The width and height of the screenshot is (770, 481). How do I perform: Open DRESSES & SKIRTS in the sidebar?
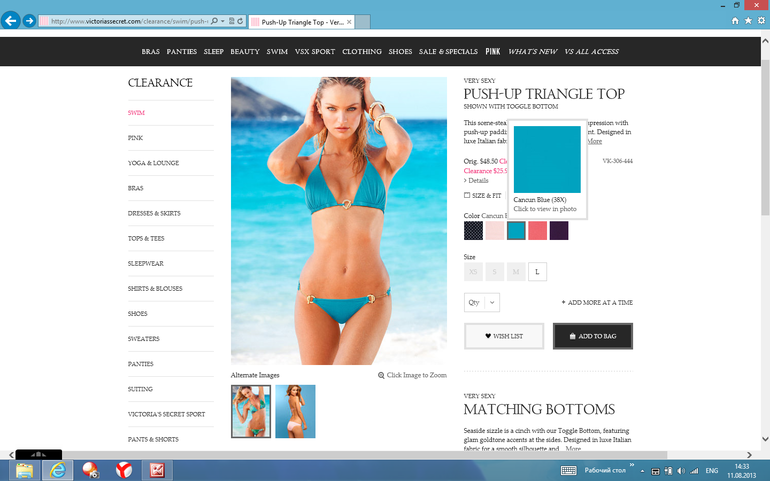154,213
